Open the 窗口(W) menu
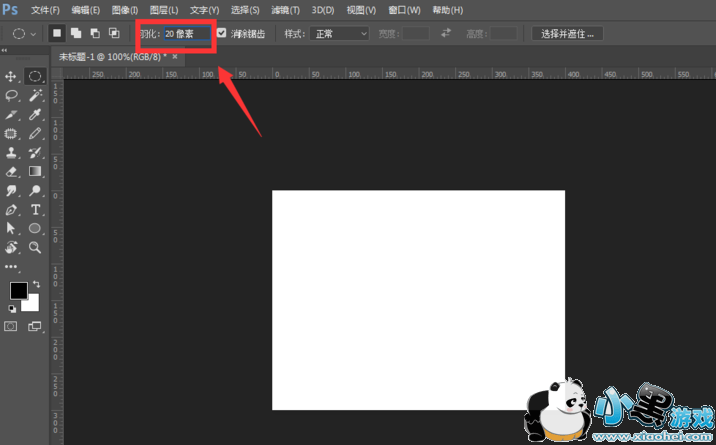 click(404, 10)
